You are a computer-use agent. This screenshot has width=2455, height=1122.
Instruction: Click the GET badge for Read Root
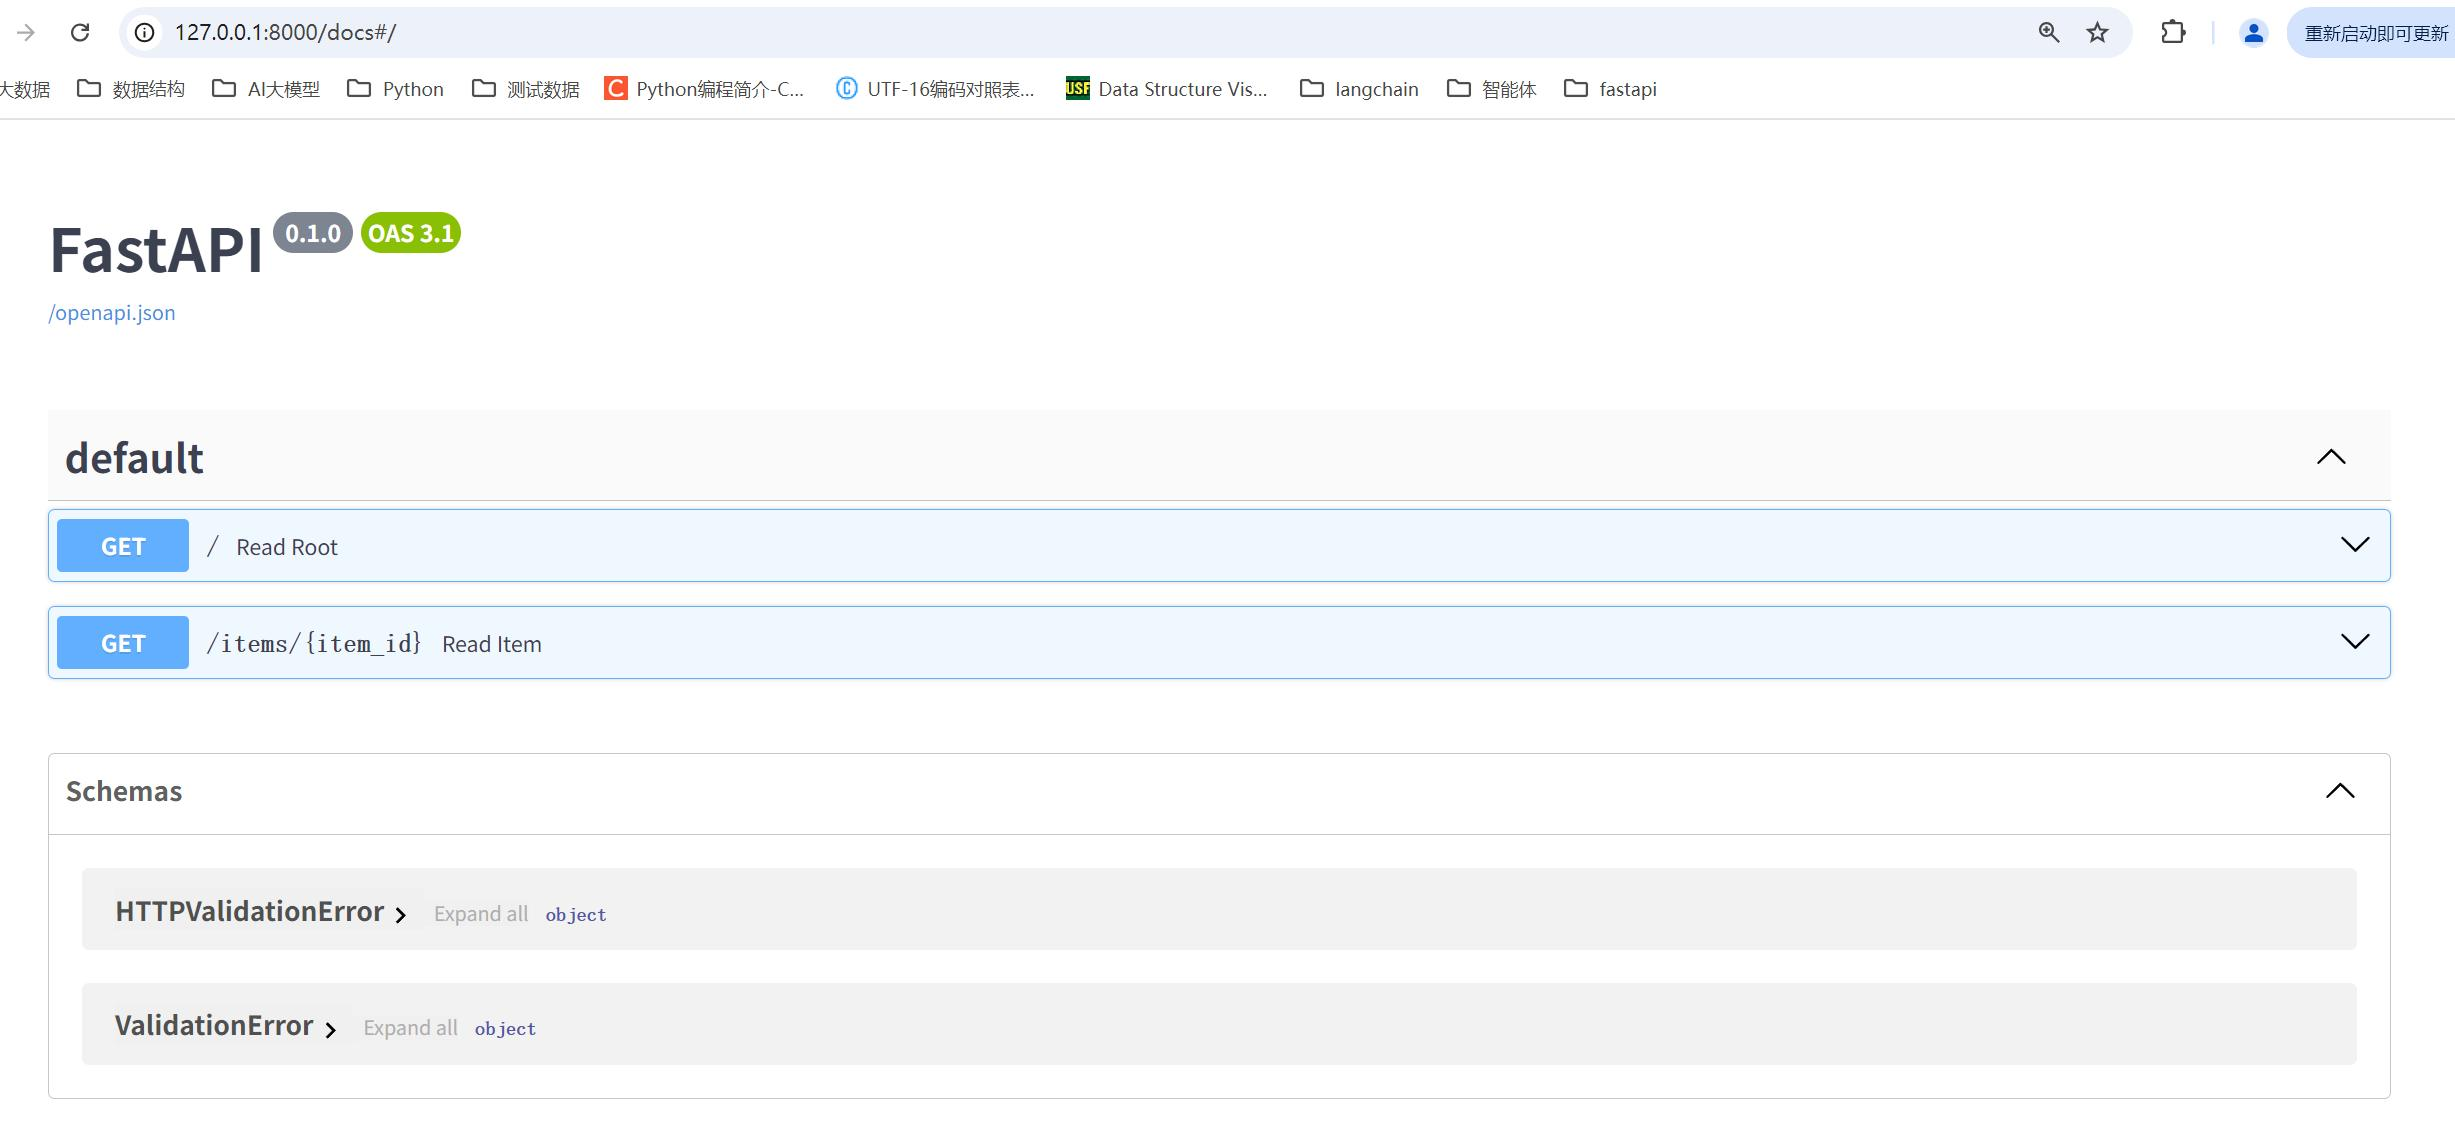123,546
